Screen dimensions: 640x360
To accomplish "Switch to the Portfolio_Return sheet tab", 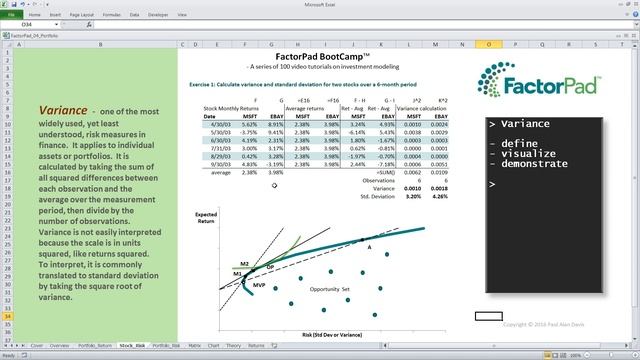I will pyautogui.click(x=95, y=345).
